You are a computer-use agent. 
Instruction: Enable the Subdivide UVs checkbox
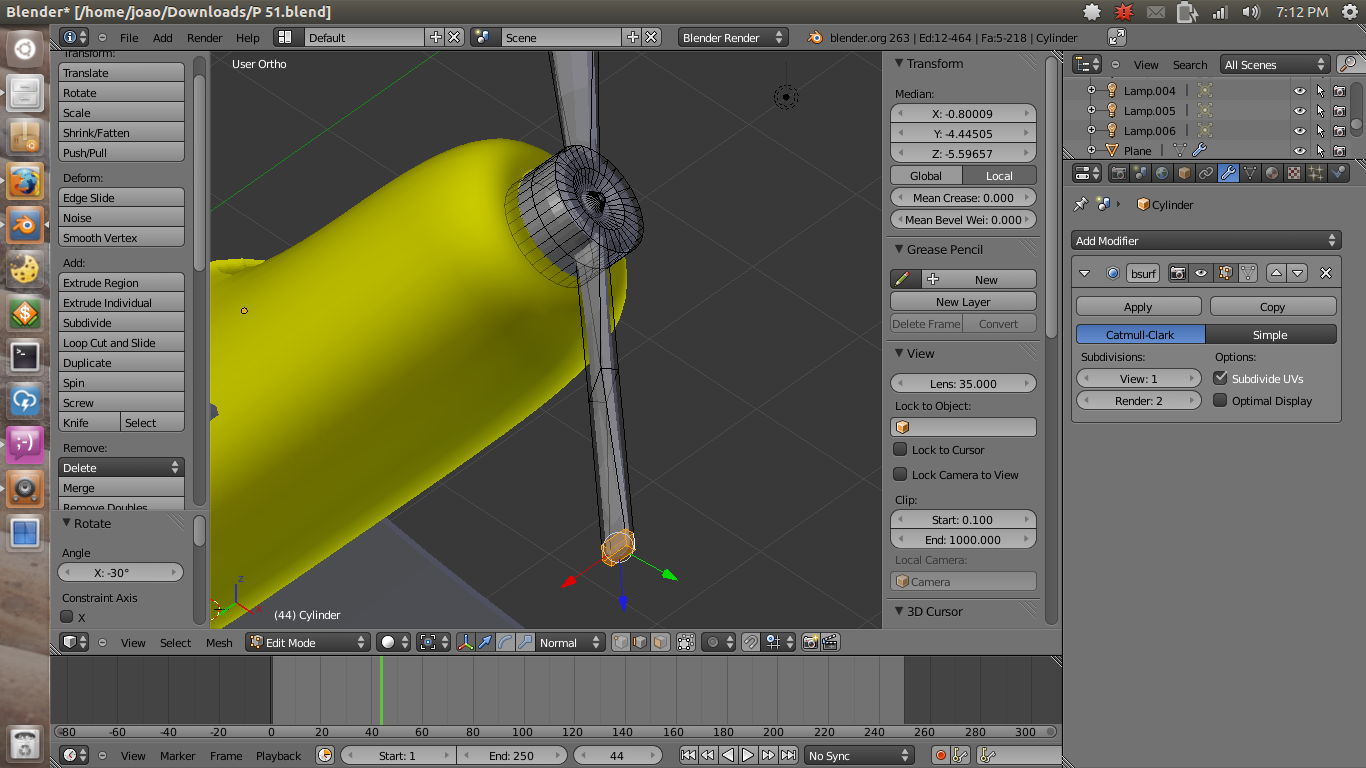1221,378
